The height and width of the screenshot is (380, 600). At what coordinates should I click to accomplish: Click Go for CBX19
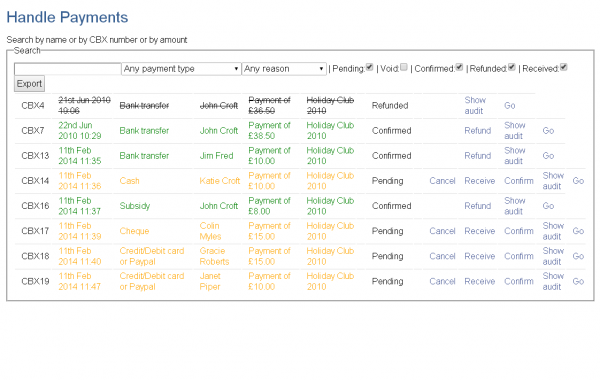(x=578, y=282)
